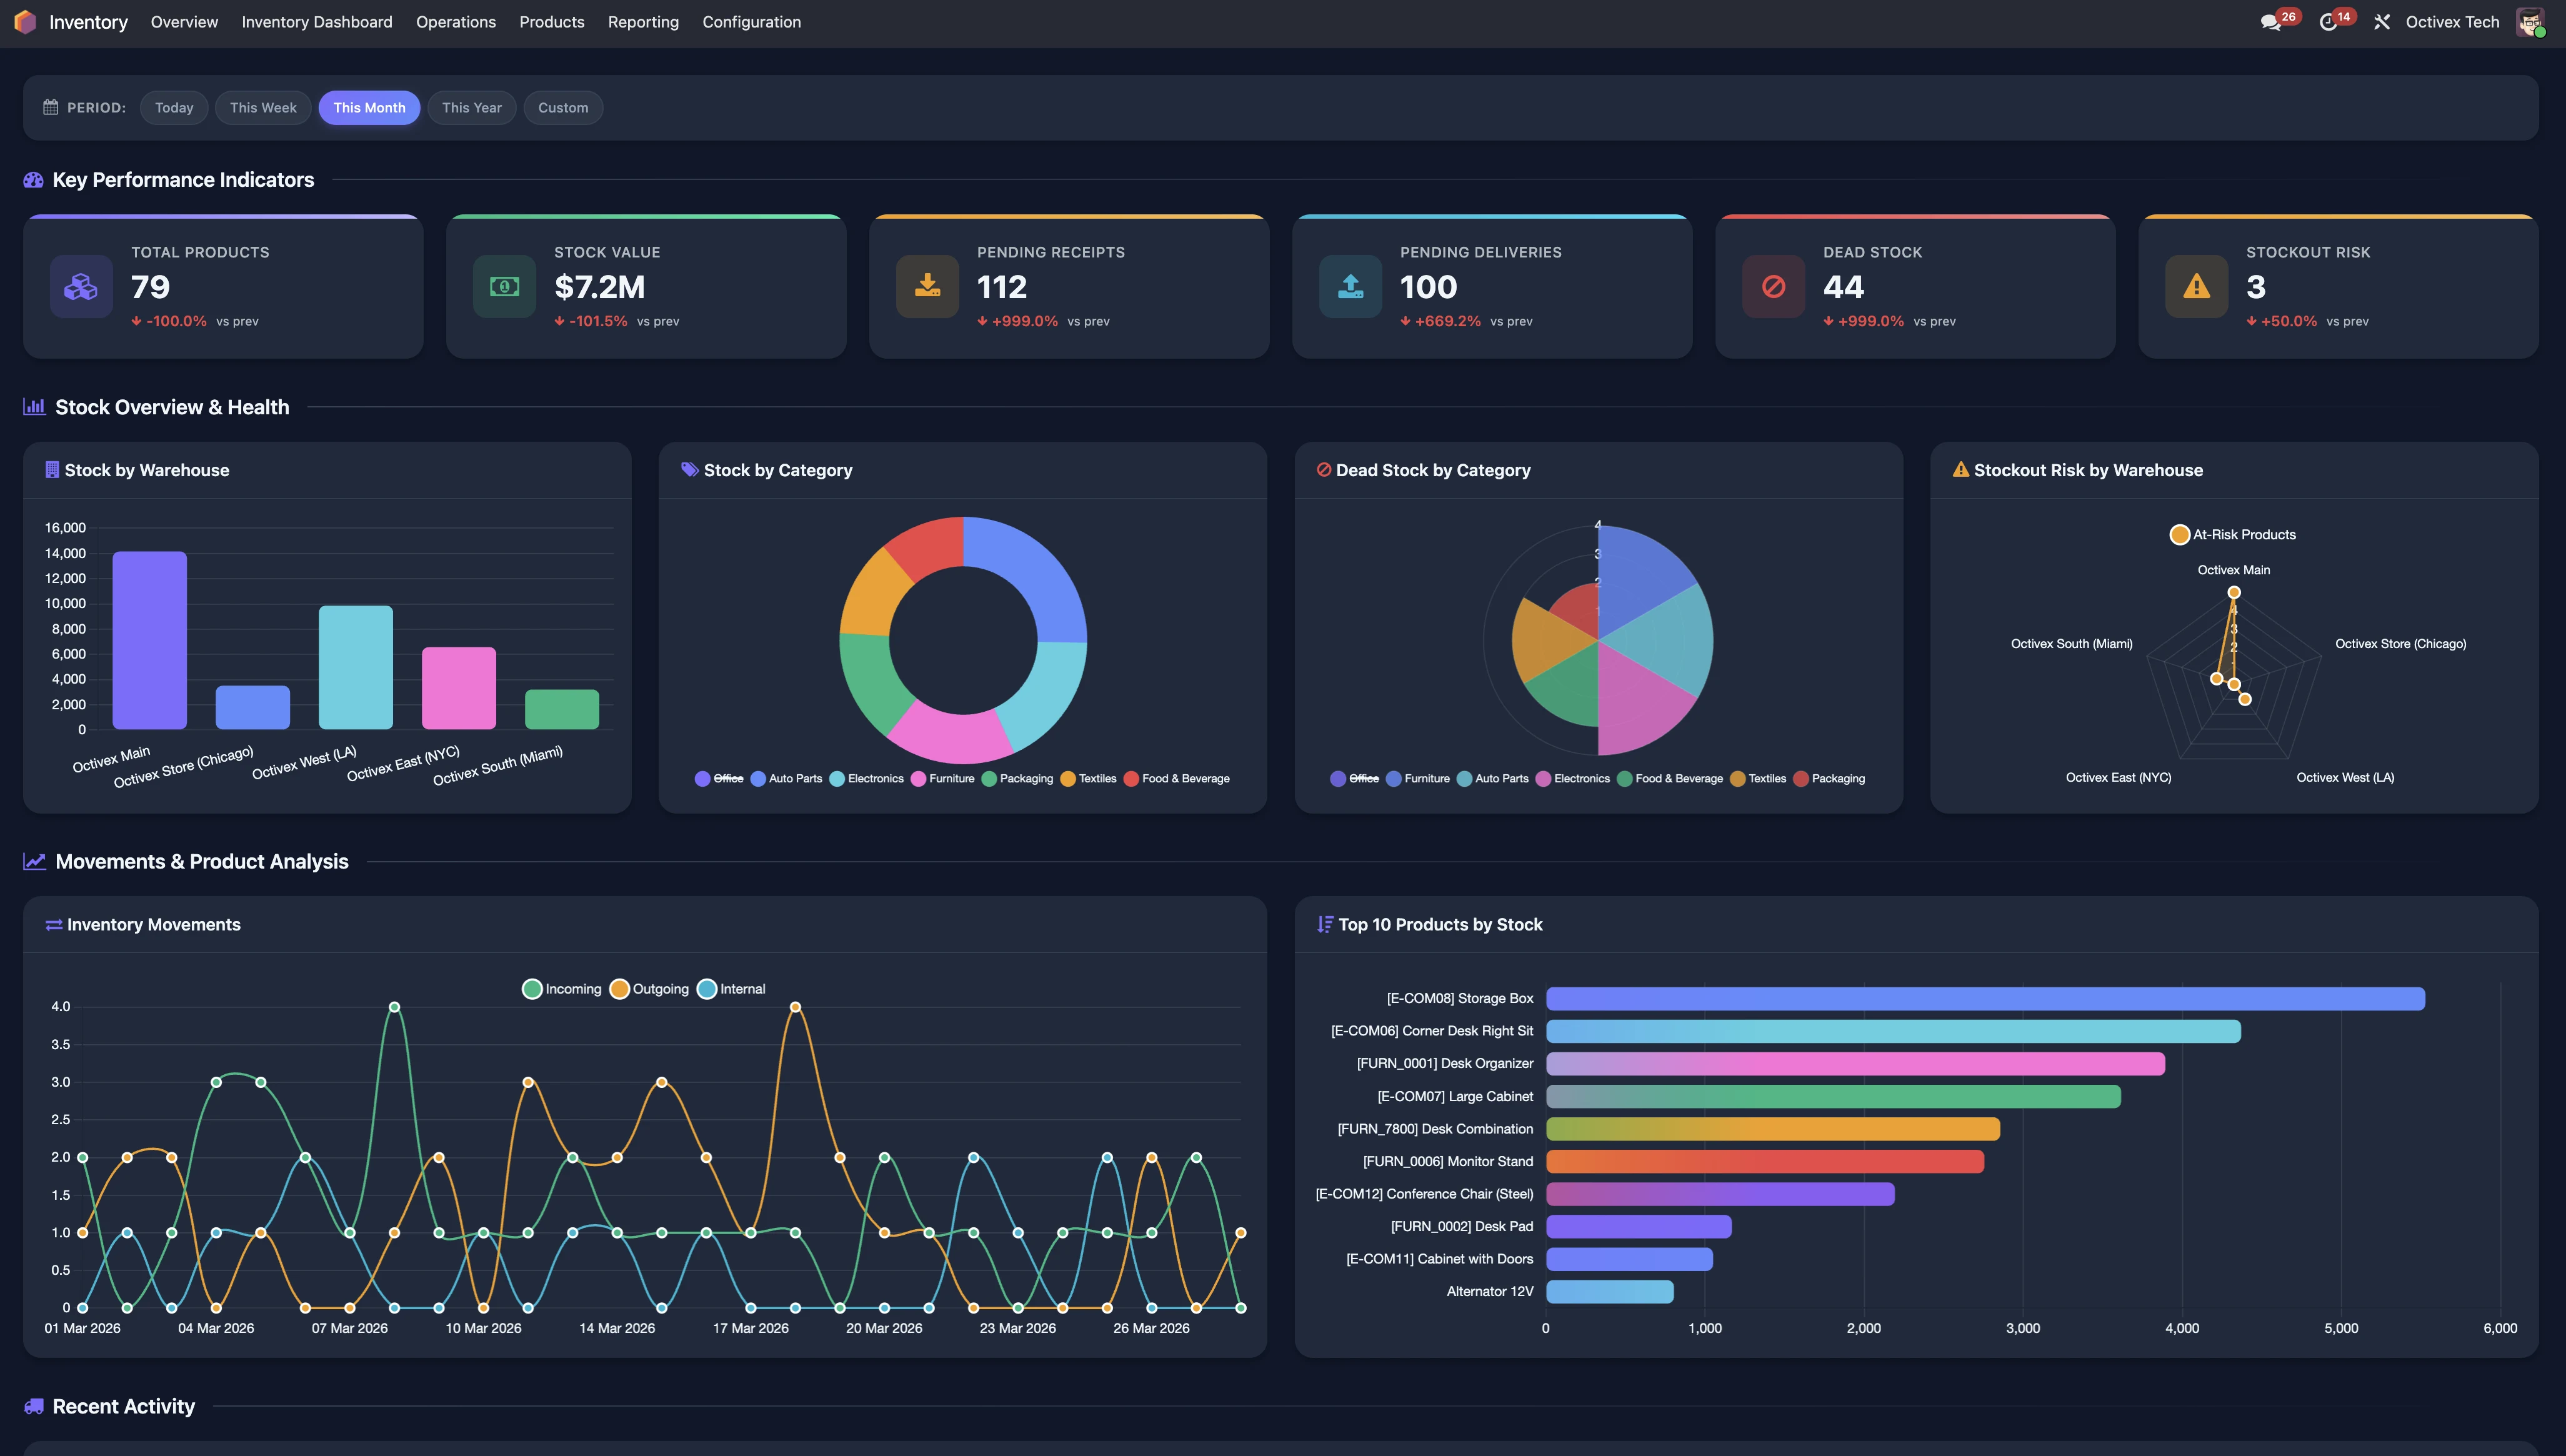Click the Dead Stock by Category ban icon
This screenshot has height=1456, width=2566.
(x=1324, y=470)
